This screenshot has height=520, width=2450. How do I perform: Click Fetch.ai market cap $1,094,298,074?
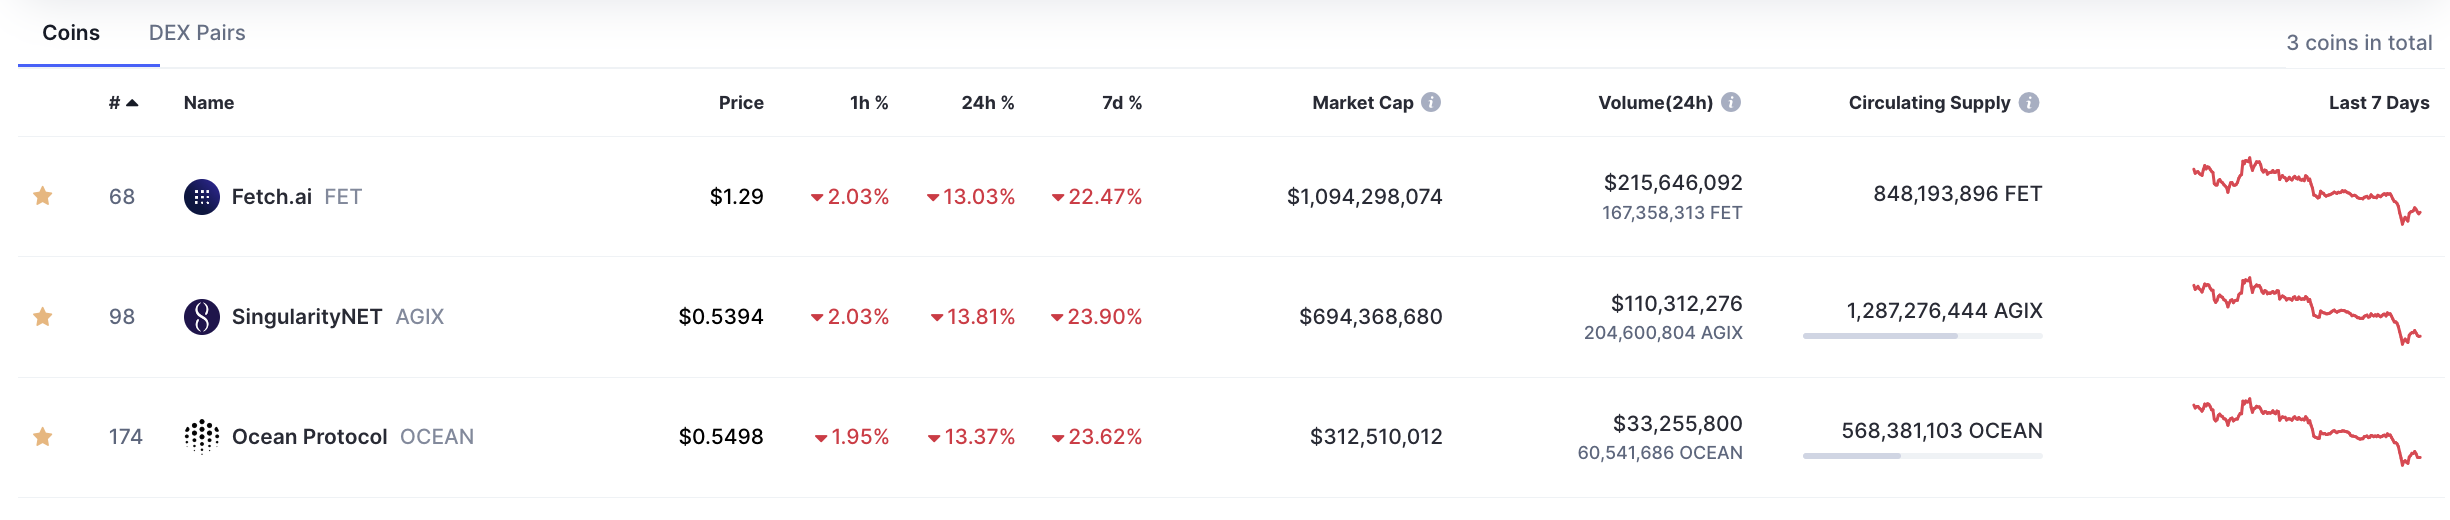tap(1365, 197)
